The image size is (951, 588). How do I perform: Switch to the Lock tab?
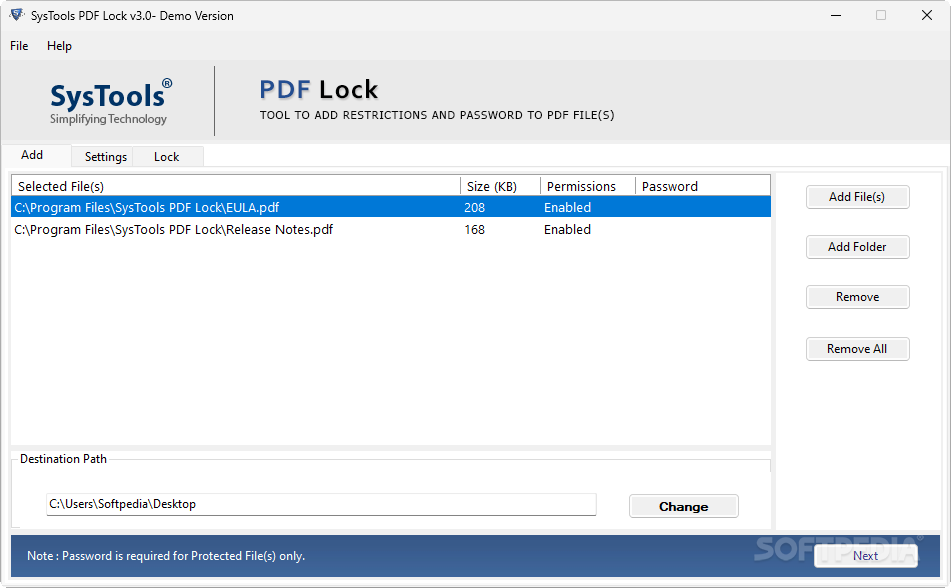[167, 157]
